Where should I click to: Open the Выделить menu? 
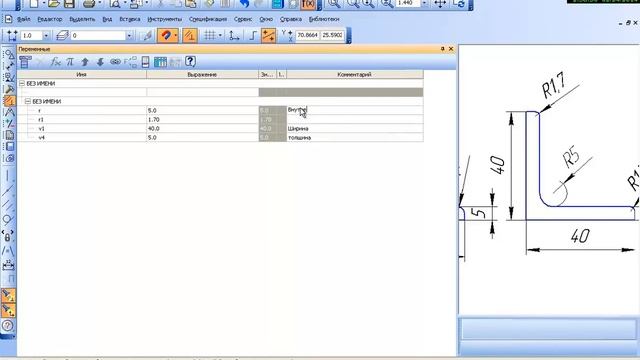click(x=82, y=19)
